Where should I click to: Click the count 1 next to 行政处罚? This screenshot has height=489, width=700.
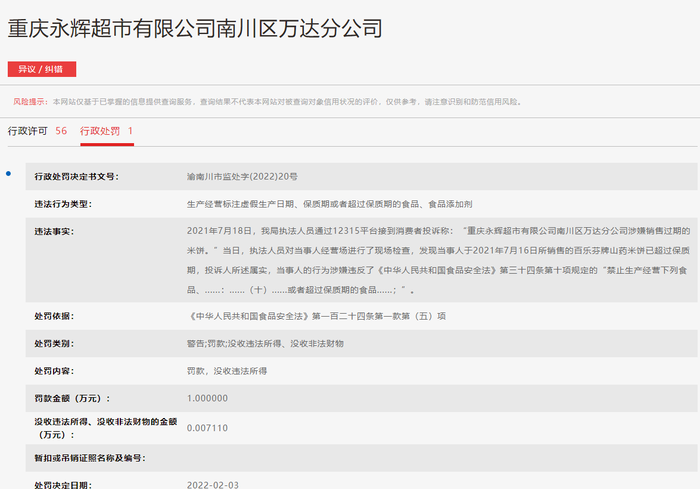130,131
